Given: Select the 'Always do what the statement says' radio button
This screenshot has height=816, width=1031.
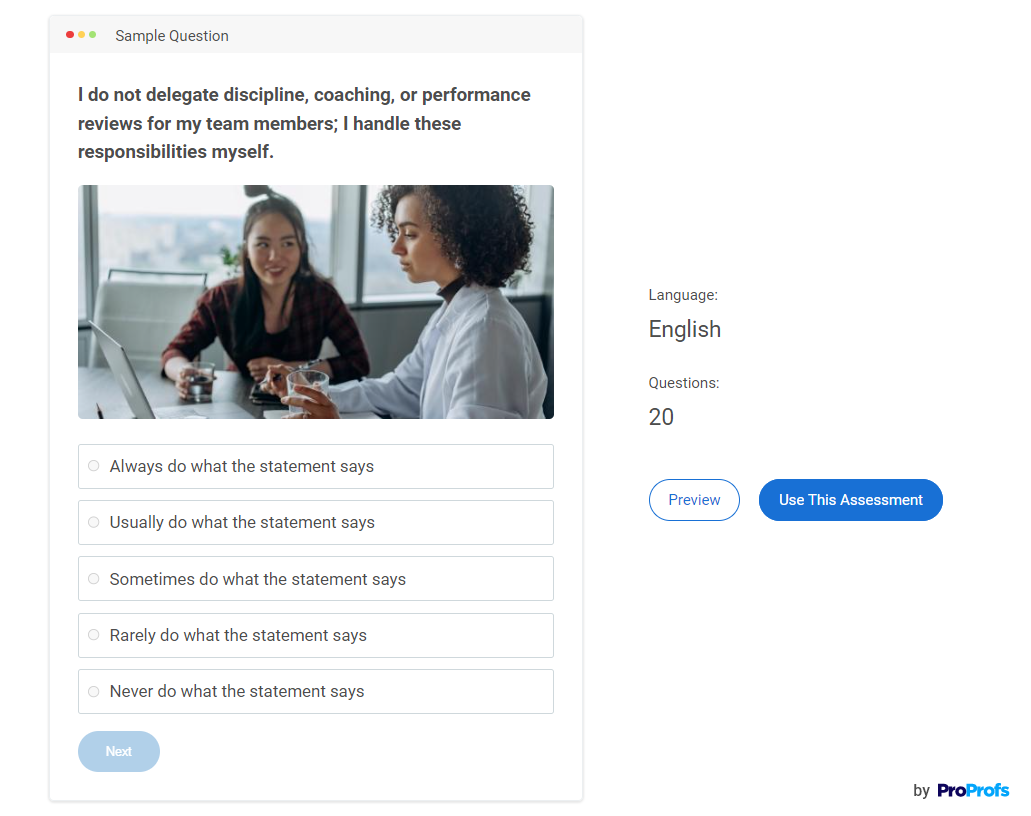Looking at the screenshot, I should 94,466.
